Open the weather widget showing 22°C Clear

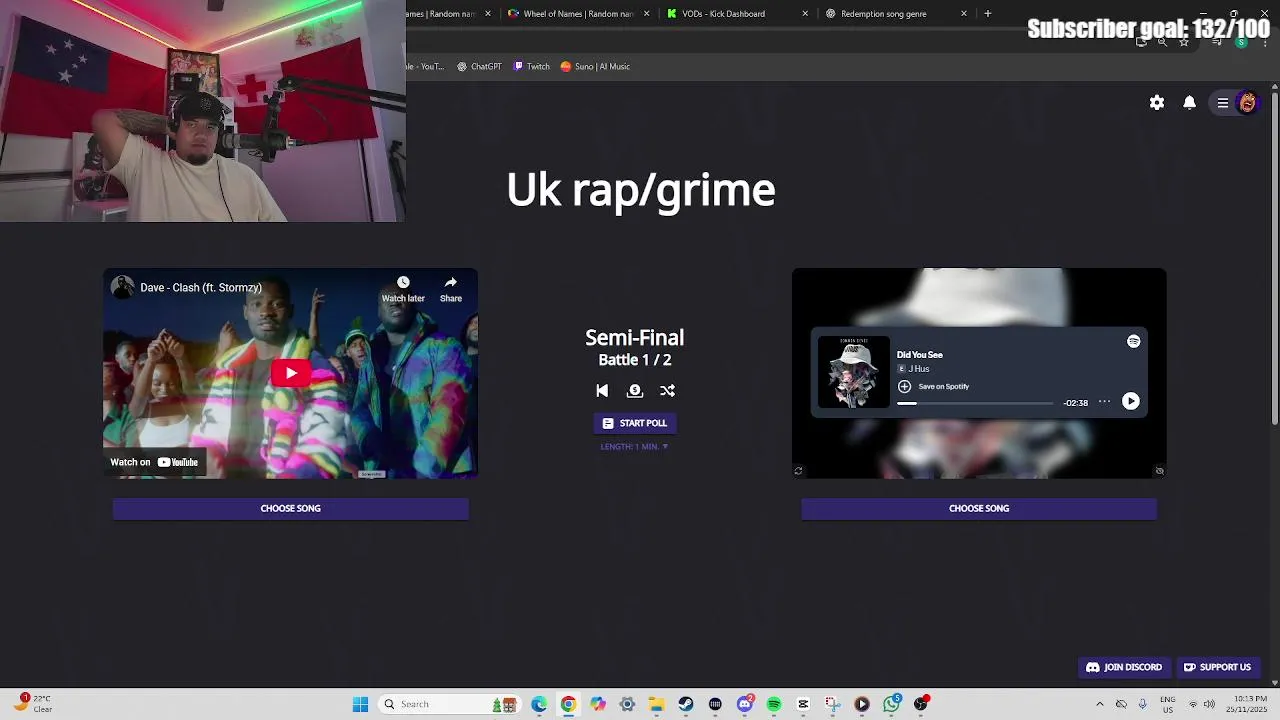coord(32,704)
